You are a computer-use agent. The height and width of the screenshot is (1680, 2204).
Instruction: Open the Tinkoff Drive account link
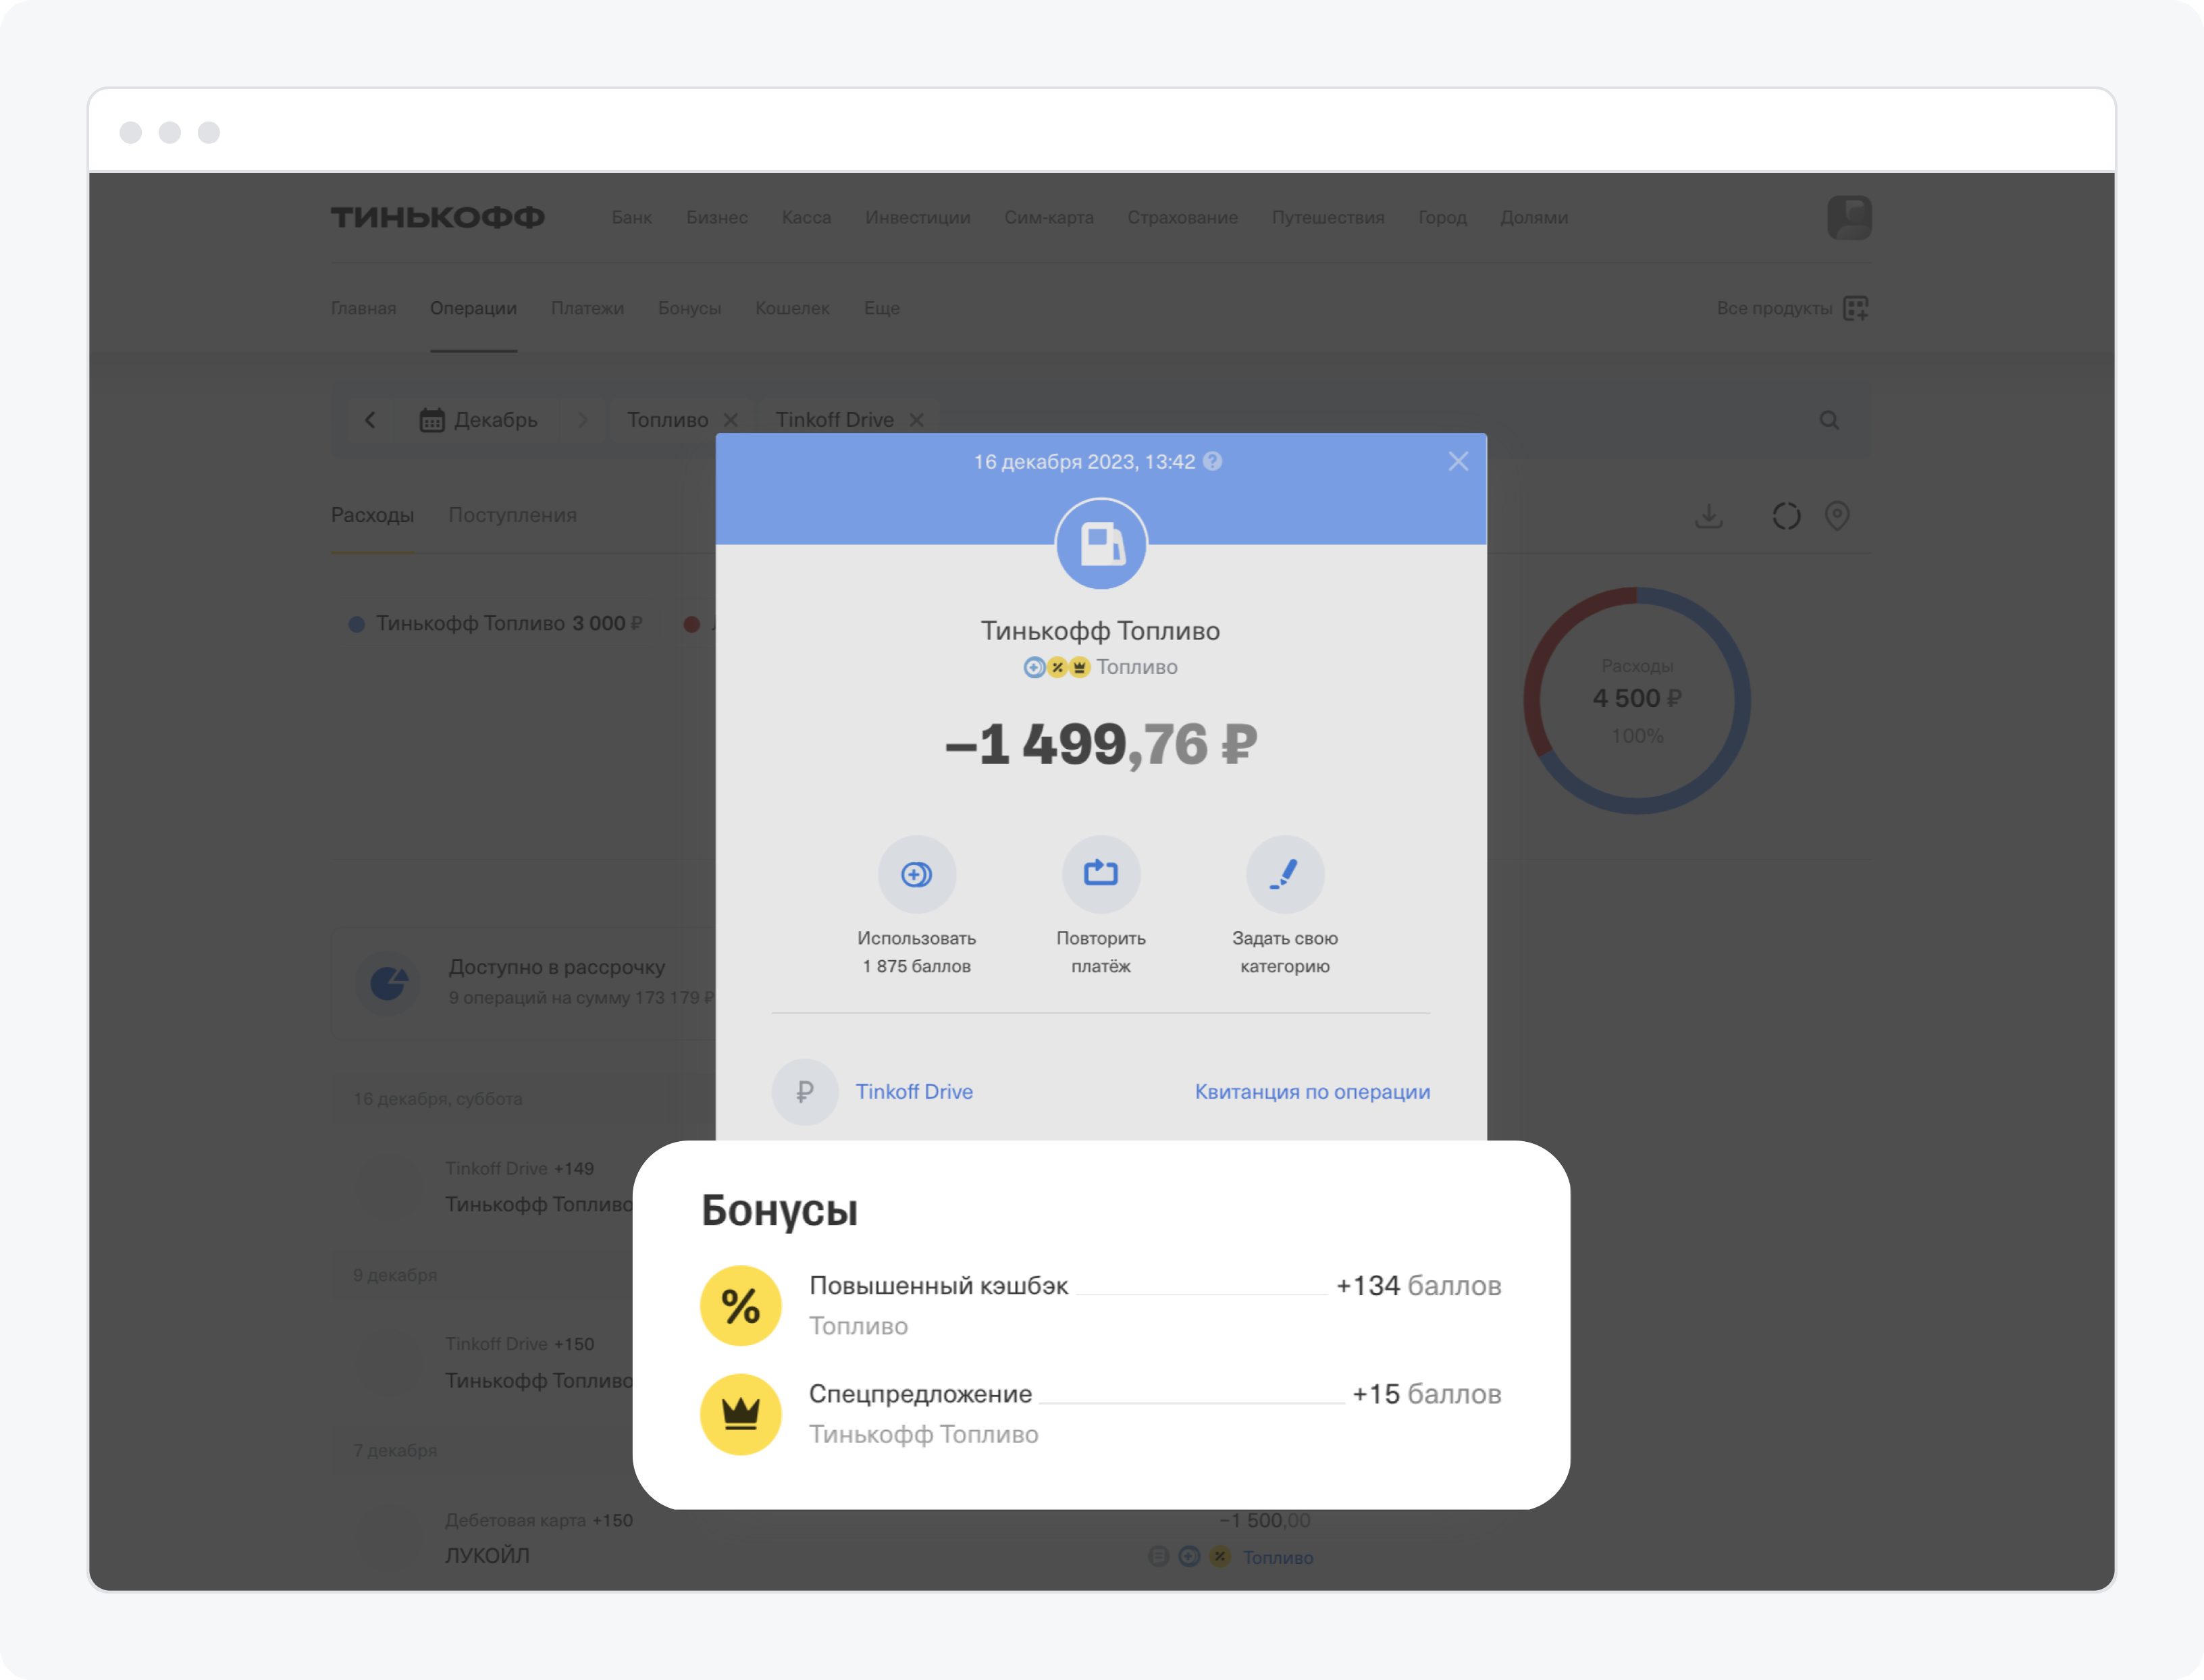914,1091
